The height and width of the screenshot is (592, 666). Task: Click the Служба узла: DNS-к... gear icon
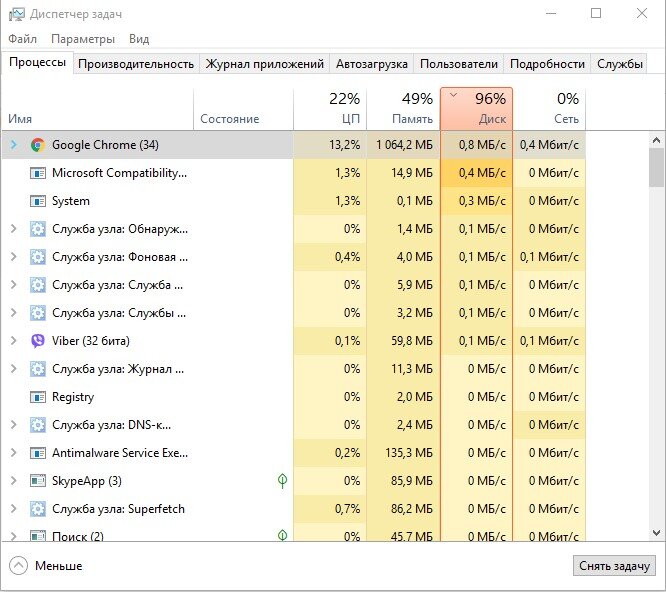click(x=38, y=425)
